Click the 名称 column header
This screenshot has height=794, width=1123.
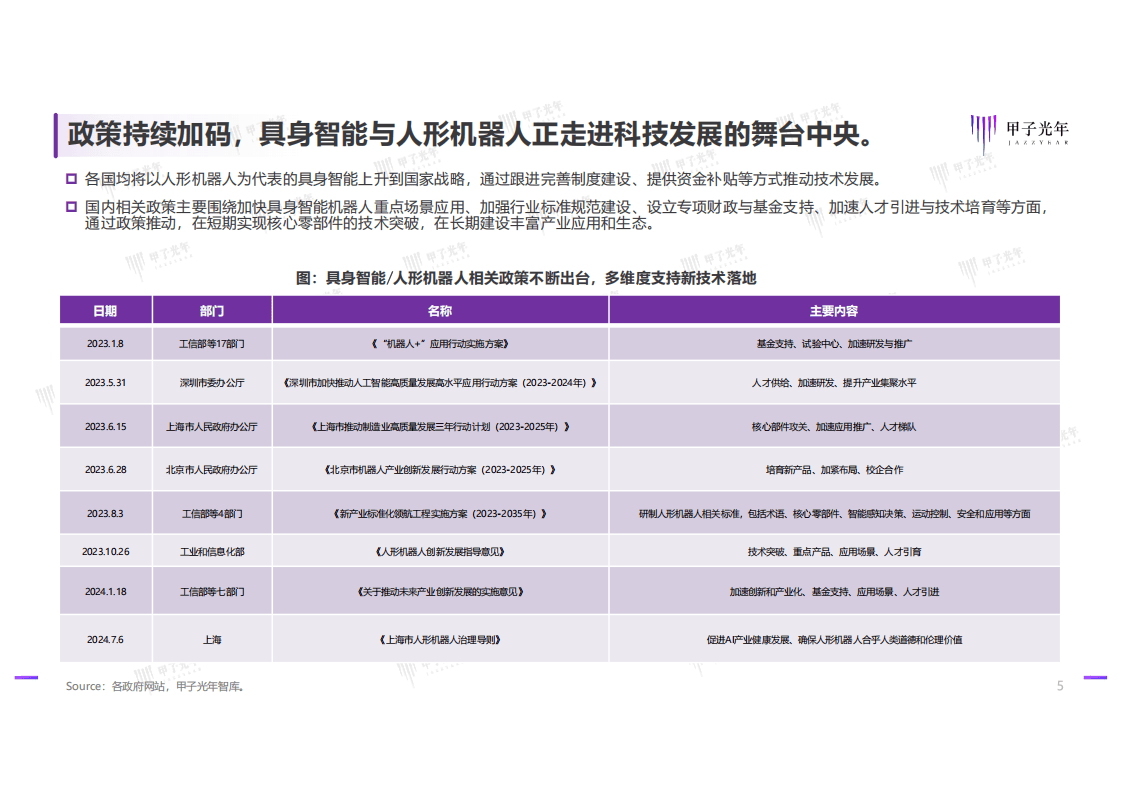(438, 310)
